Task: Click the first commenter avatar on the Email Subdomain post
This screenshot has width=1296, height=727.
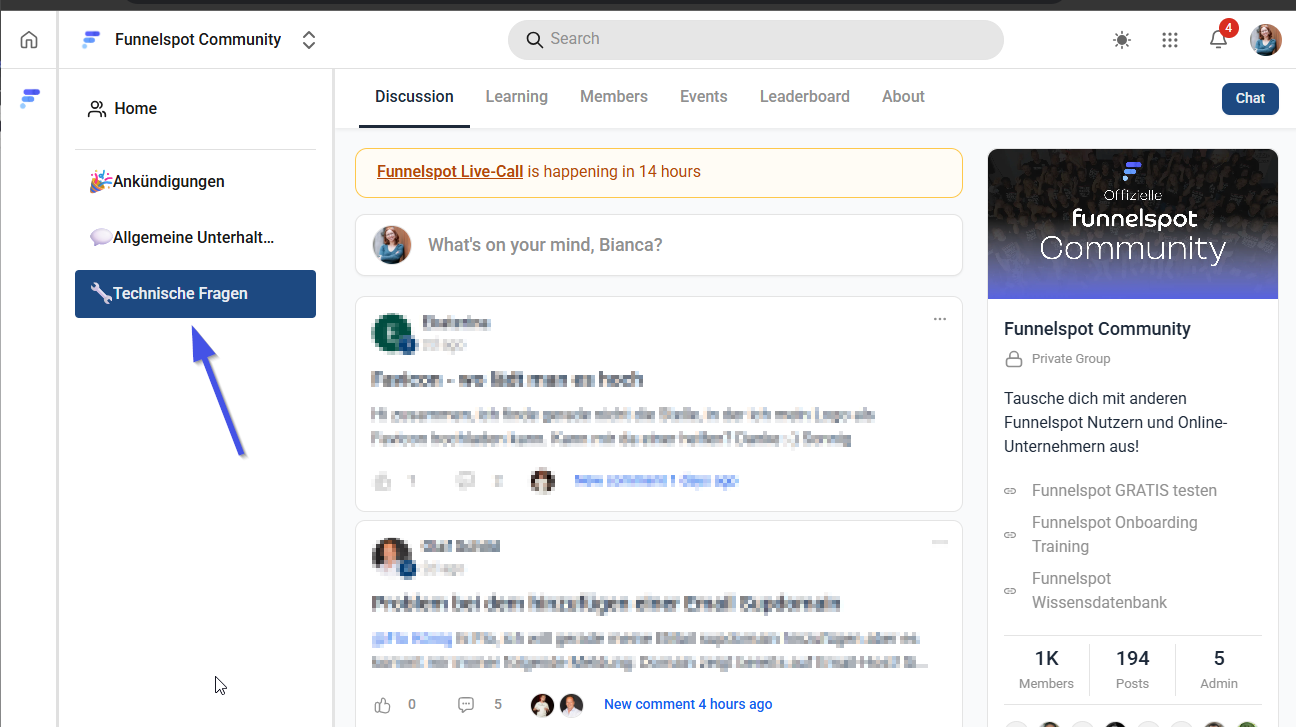Action: [x=543, y=705]
